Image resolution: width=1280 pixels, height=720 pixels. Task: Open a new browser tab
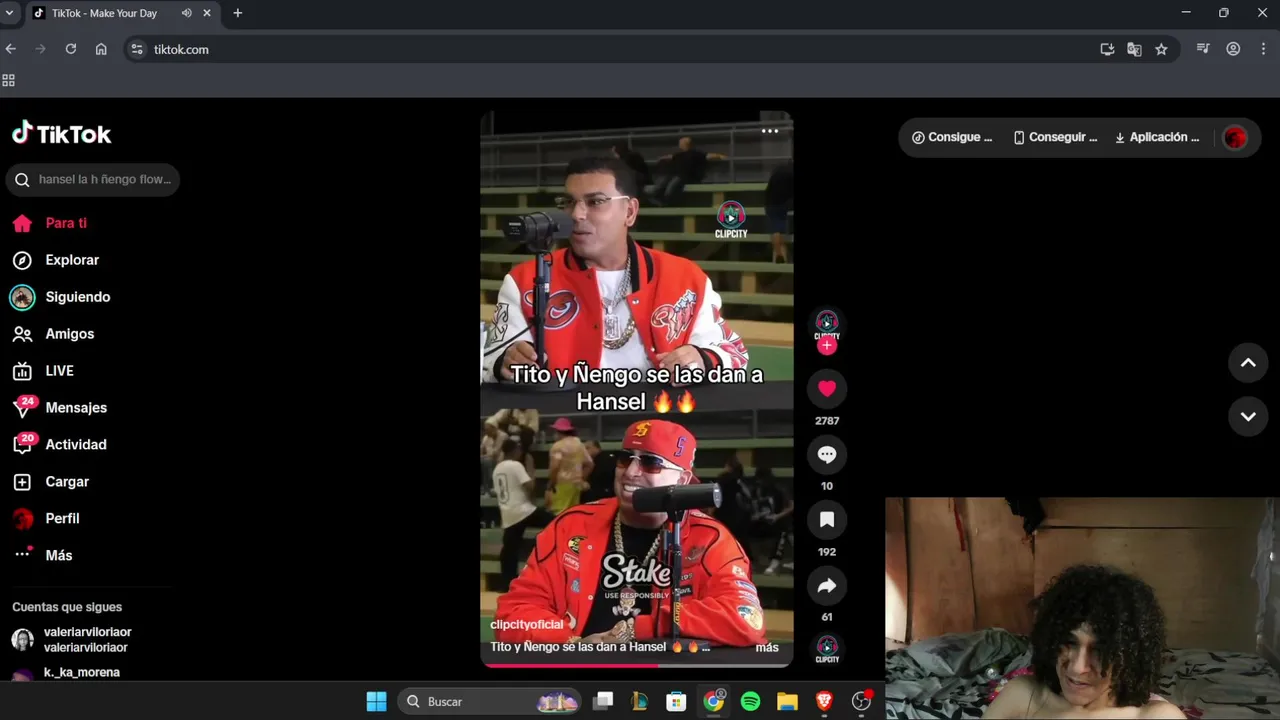pyautogui.click(x=237, y=13)
